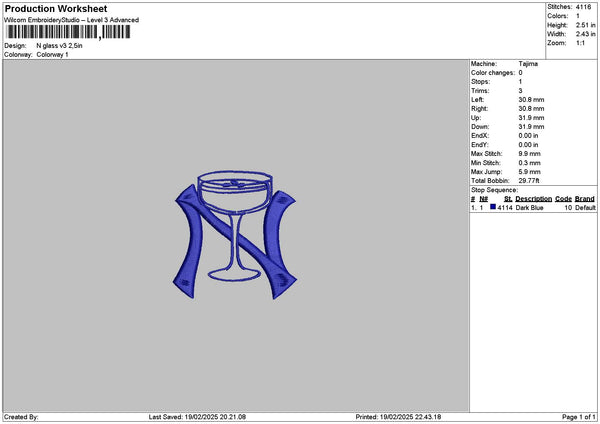Click the Last Saved timestamp
The image size is (600, 424).
[x=197, y=417]
